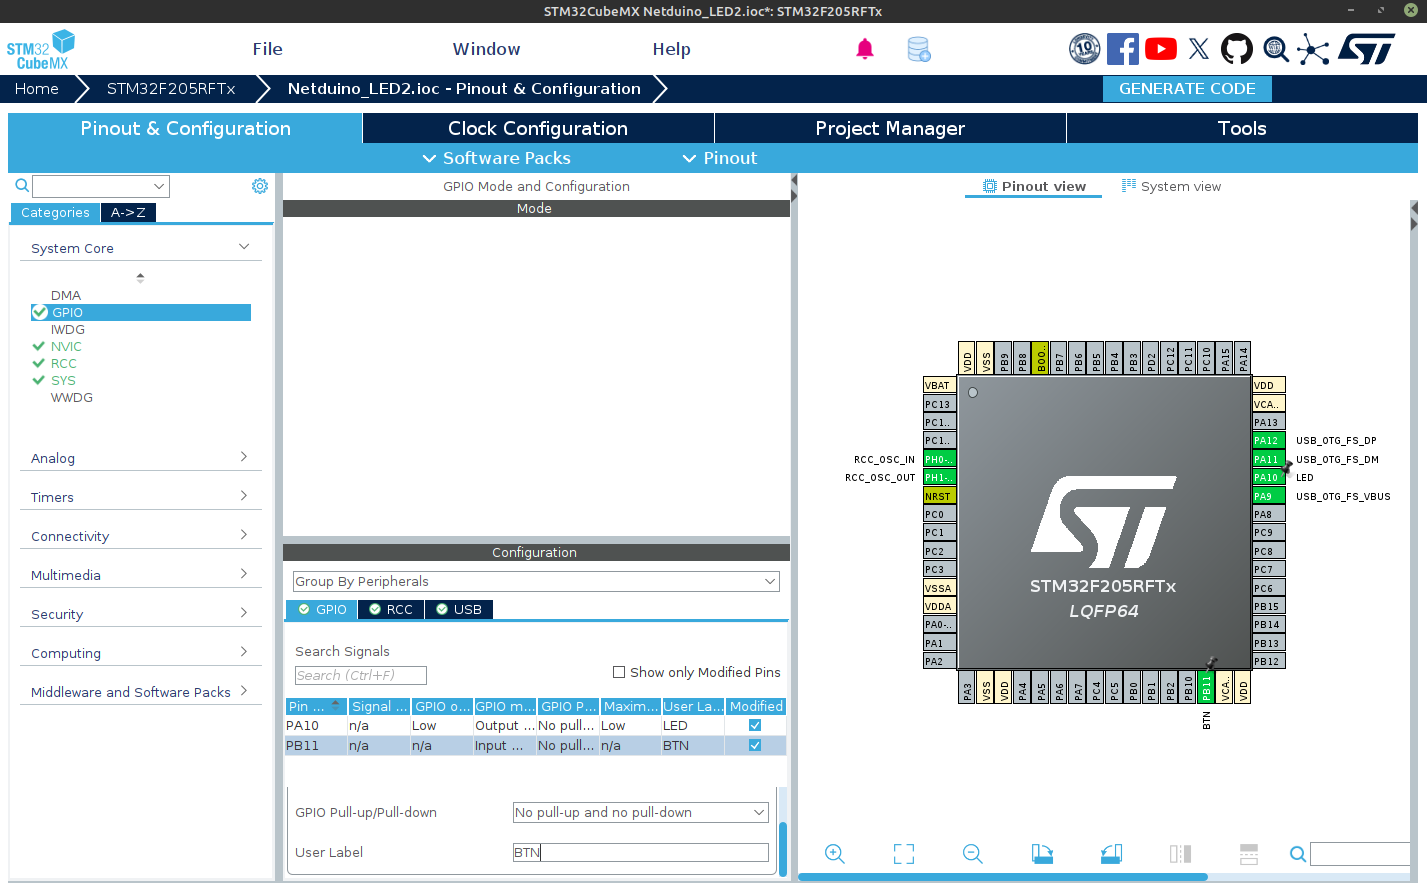Switch to the Clock Configuration tab
Screen dimensions: 1427x893
pos(537,128)
